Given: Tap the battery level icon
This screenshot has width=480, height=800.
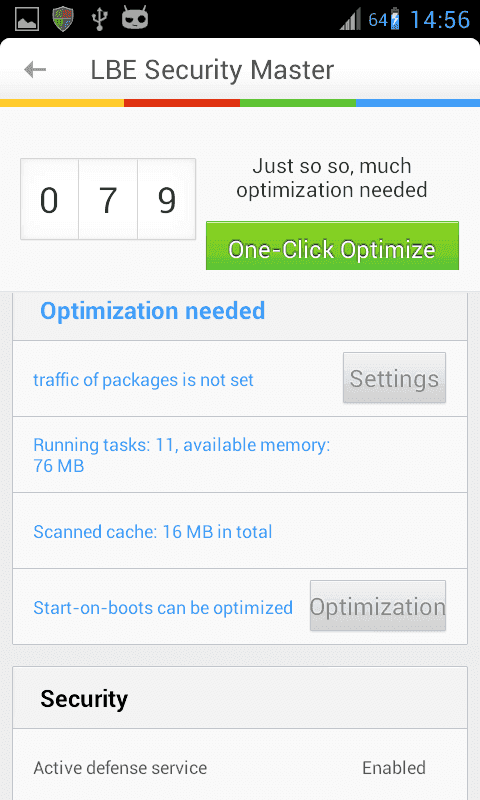Looking at the screenshot, I should (x=395, y=19).
